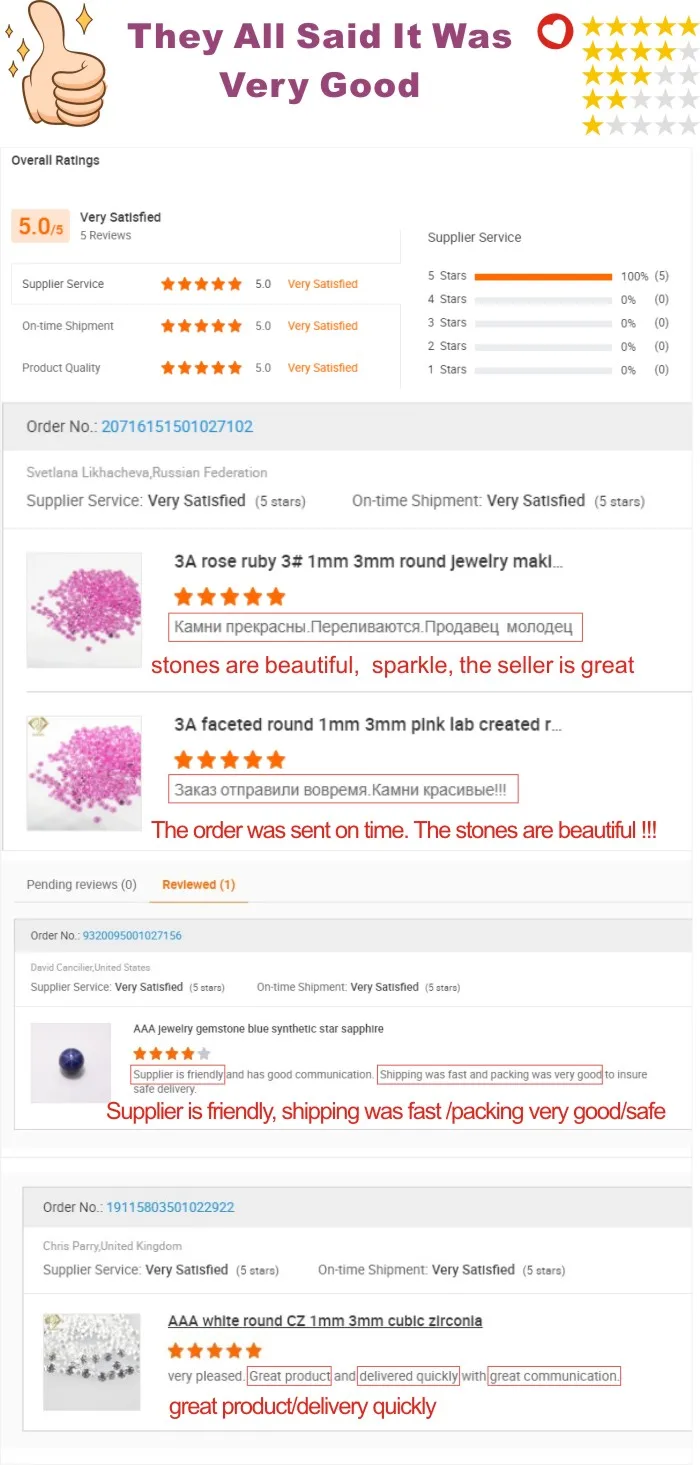This screenshot has height=1465, width=700.
Task: Open the pink lab created stones thumbnail
Action: (84, 773)
